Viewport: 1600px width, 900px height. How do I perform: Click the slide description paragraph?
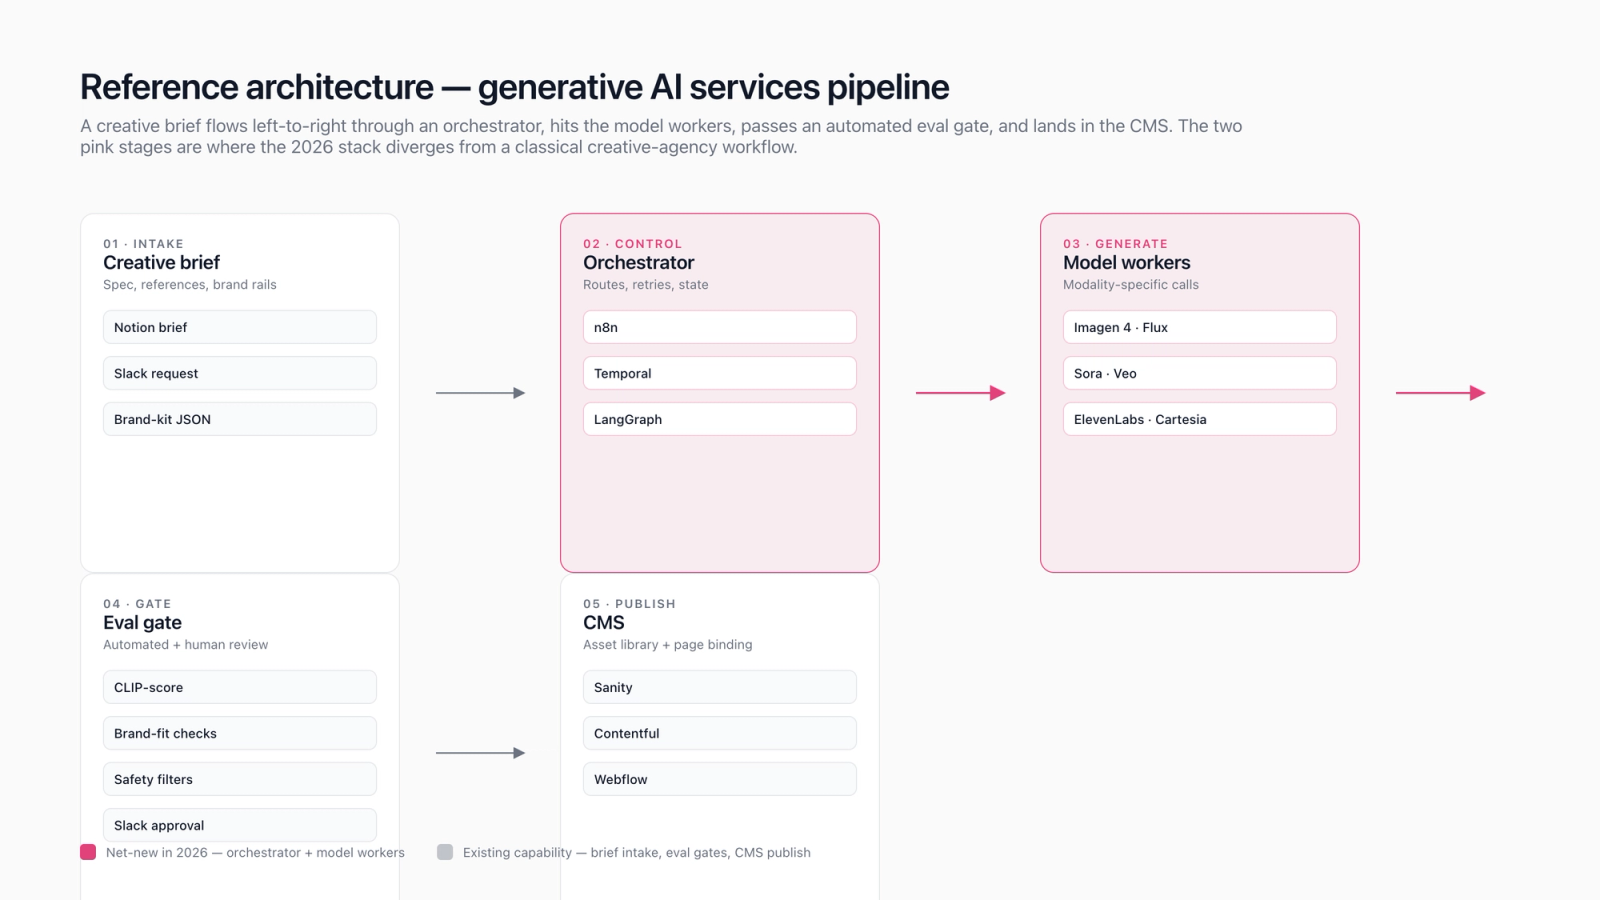(661, 137)
